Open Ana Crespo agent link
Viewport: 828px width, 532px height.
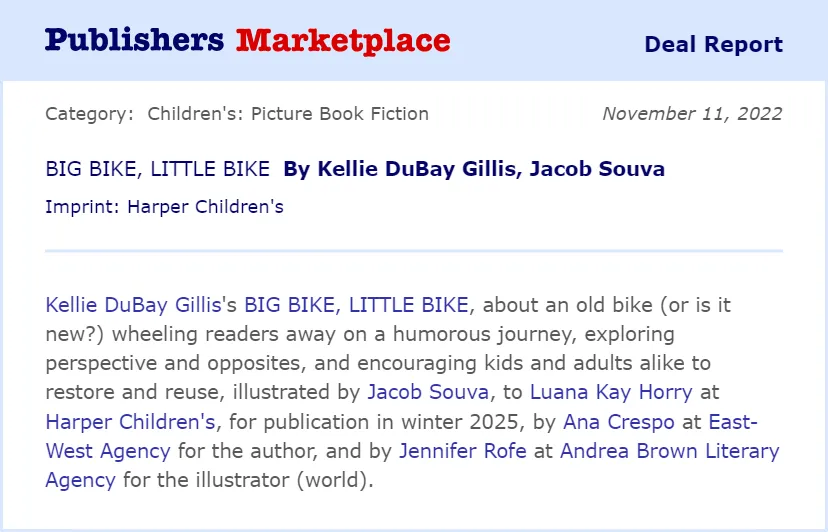pos(619,422)
